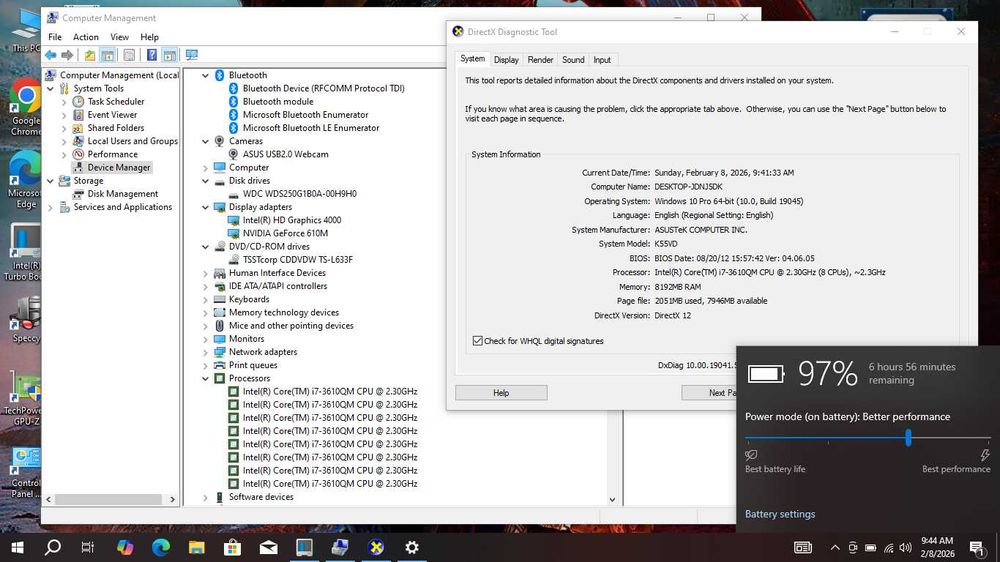
Task: Open taskbar Search magnifier
Action: (54, 547)
